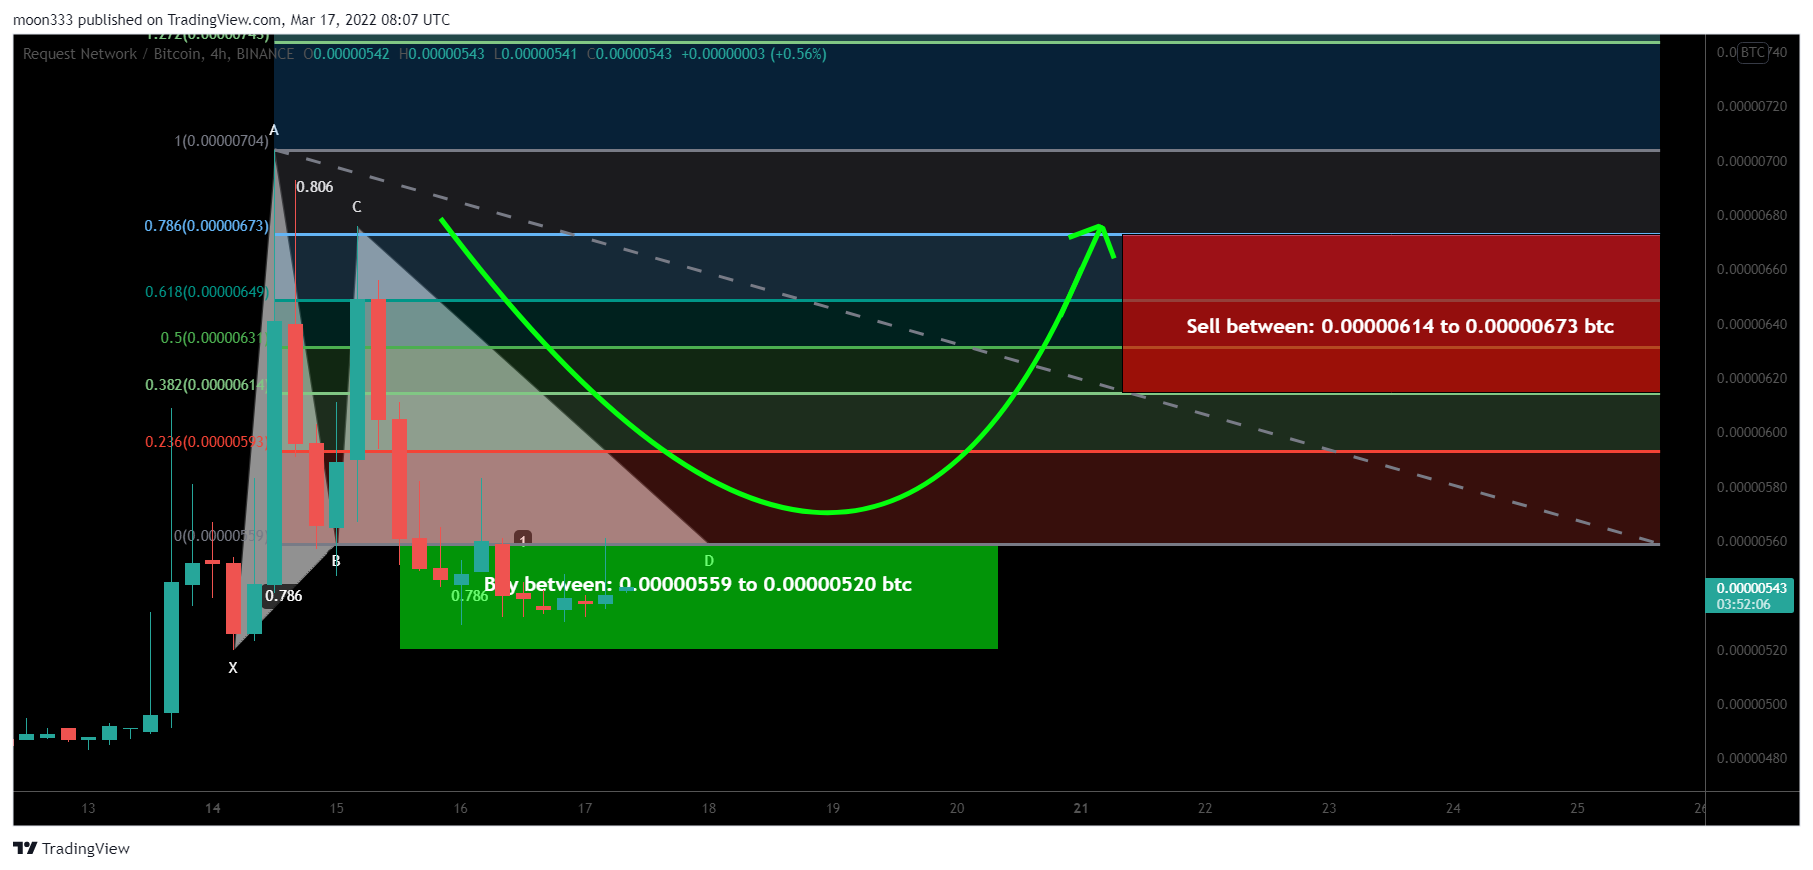Click the white 0.786 ratio label above X
This screenshot has height=870, width=1813.
[283, 596]
